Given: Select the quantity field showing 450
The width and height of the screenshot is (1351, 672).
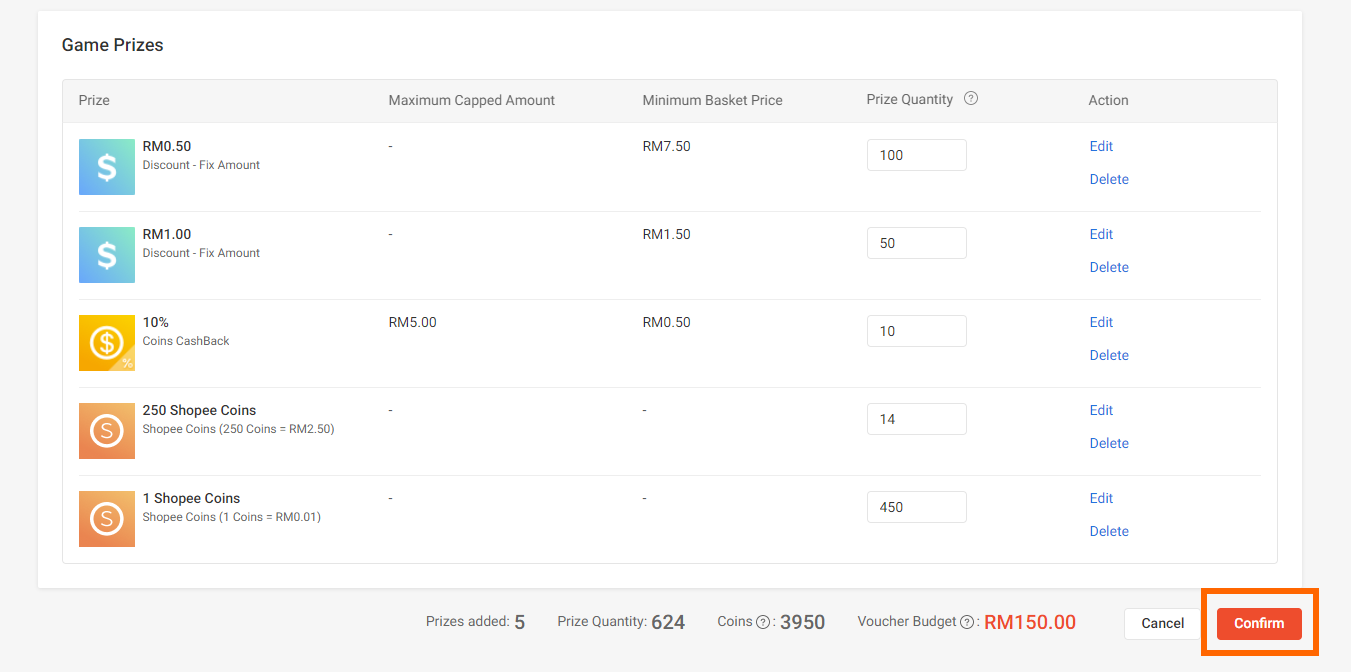Looking at the screenshot, I should [916, 507].
